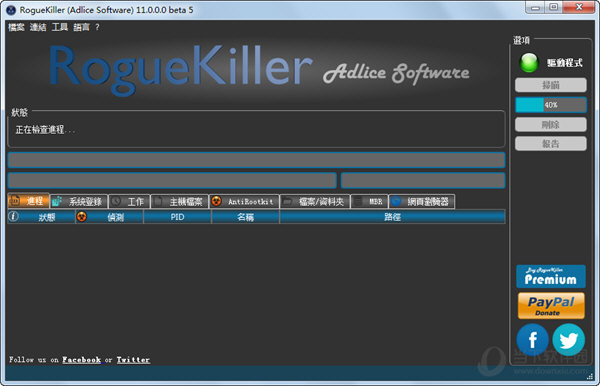Click the hazard icon in 偵測 header
Viewport: 600px width, 386px height.
pyautogui.click(x=82, y=217)
